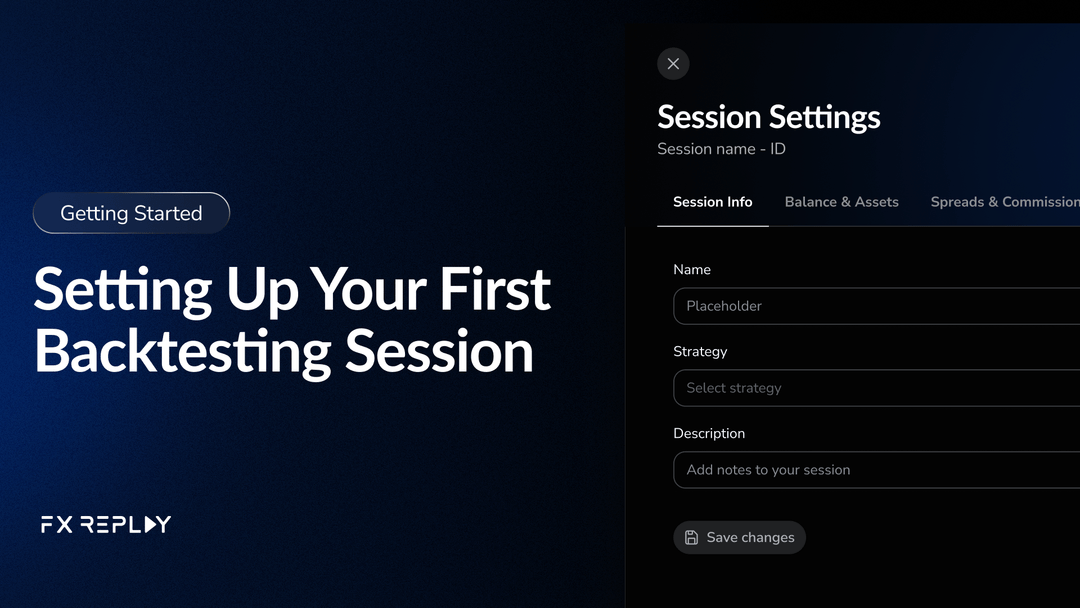Open the Balance & Assets tab
1080x608 pixels.
point(842,202)
